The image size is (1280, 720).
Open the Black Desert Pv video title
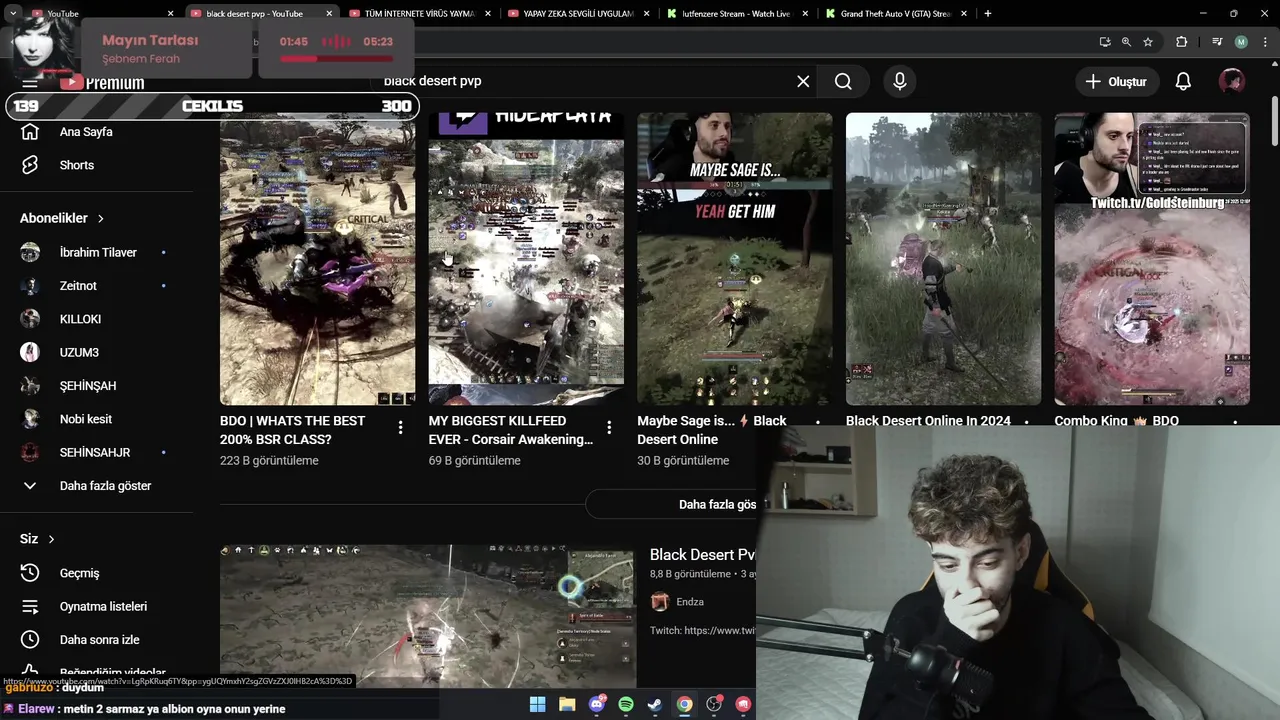[703, 555]
